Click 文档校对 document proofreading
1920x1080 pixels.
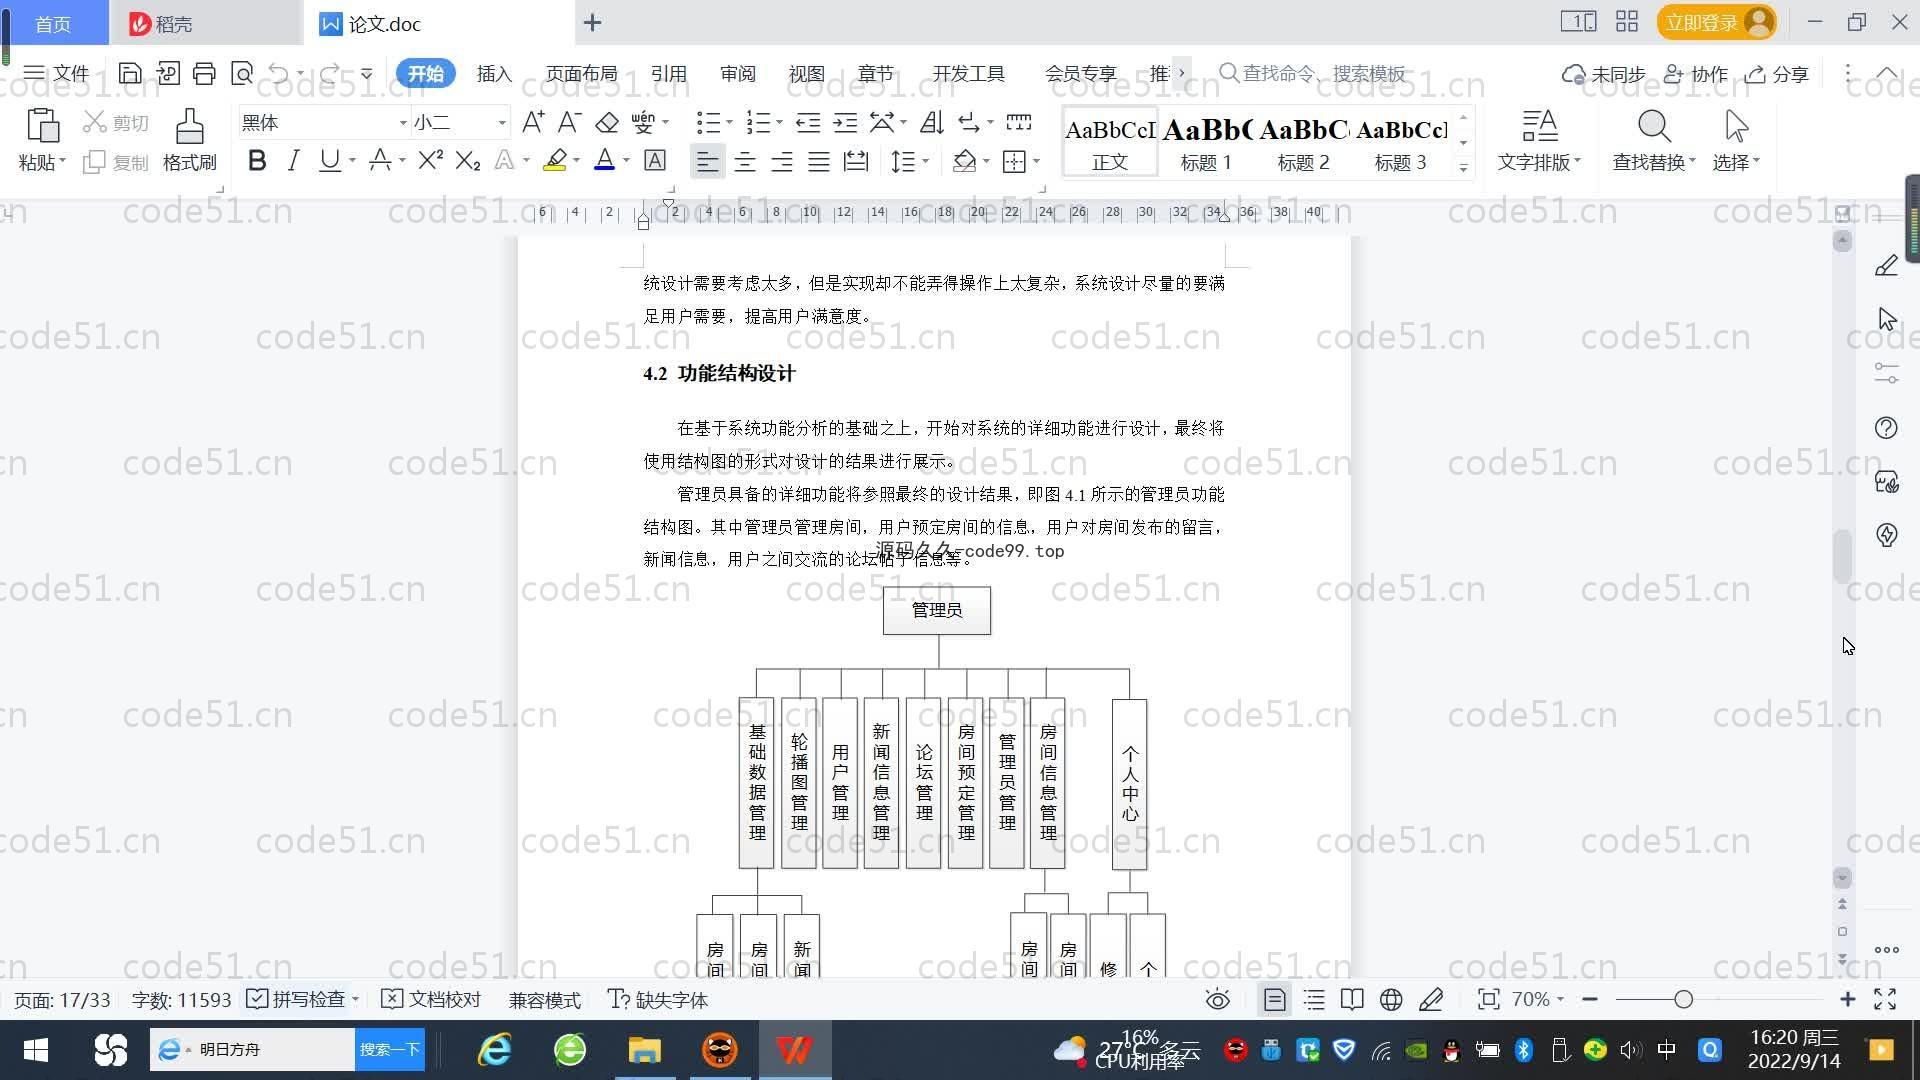pos(432,999)
